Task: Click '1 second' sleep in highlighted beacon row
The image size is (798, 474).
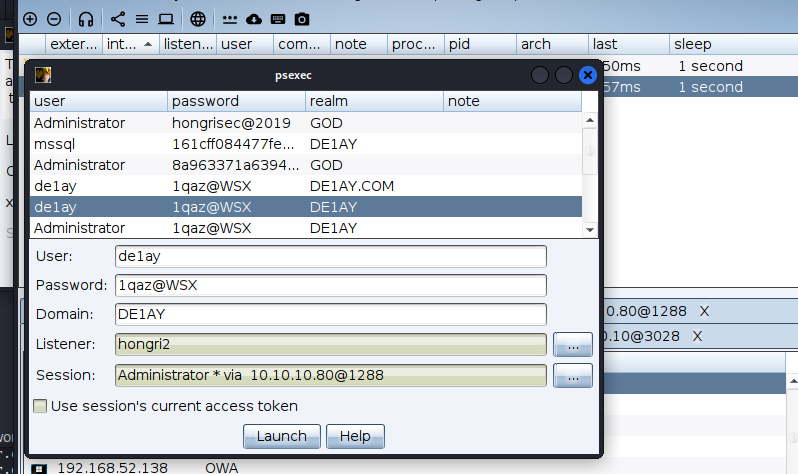Action: 710,87
